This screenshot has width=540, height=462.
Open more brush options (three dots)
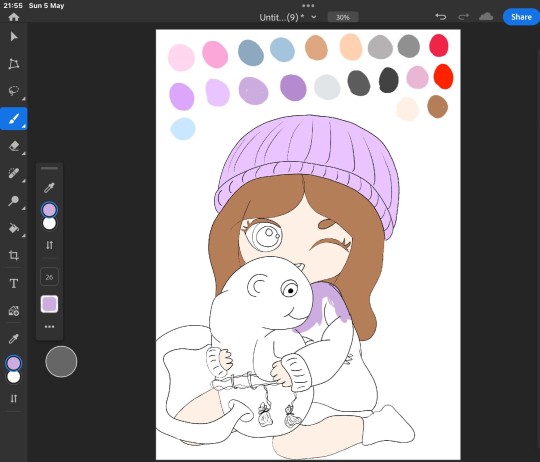(x=49, y=327)
